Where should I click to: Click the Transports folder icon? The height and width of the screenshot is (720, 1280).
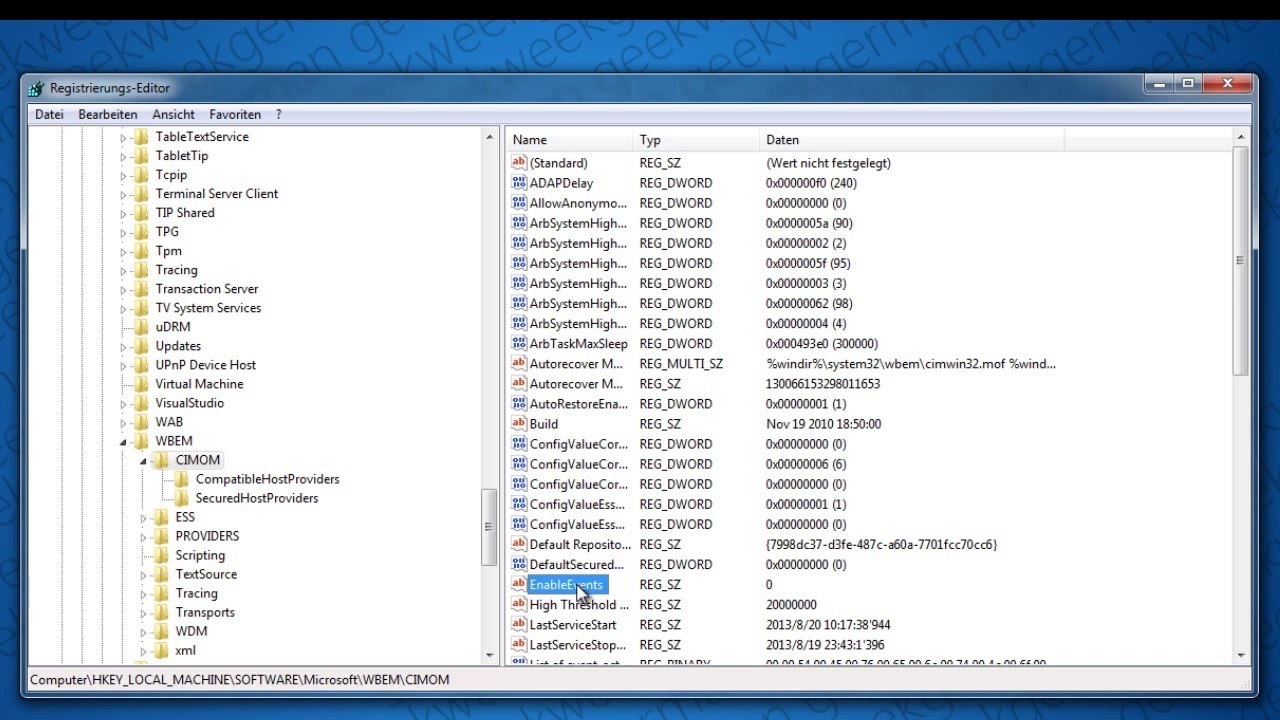click(161, 612)
